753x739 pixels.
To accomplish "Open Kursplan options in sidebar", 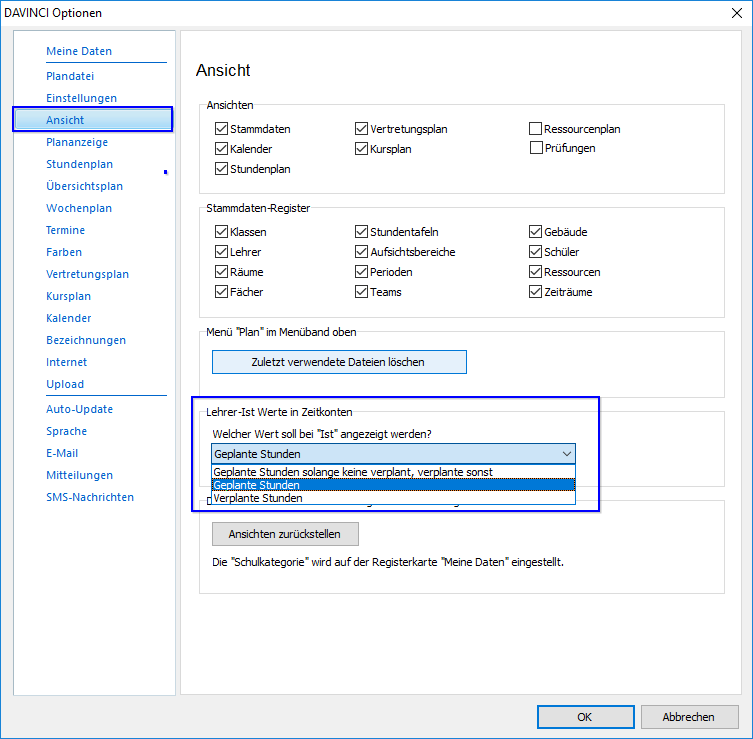I will [x=68, y=296].
